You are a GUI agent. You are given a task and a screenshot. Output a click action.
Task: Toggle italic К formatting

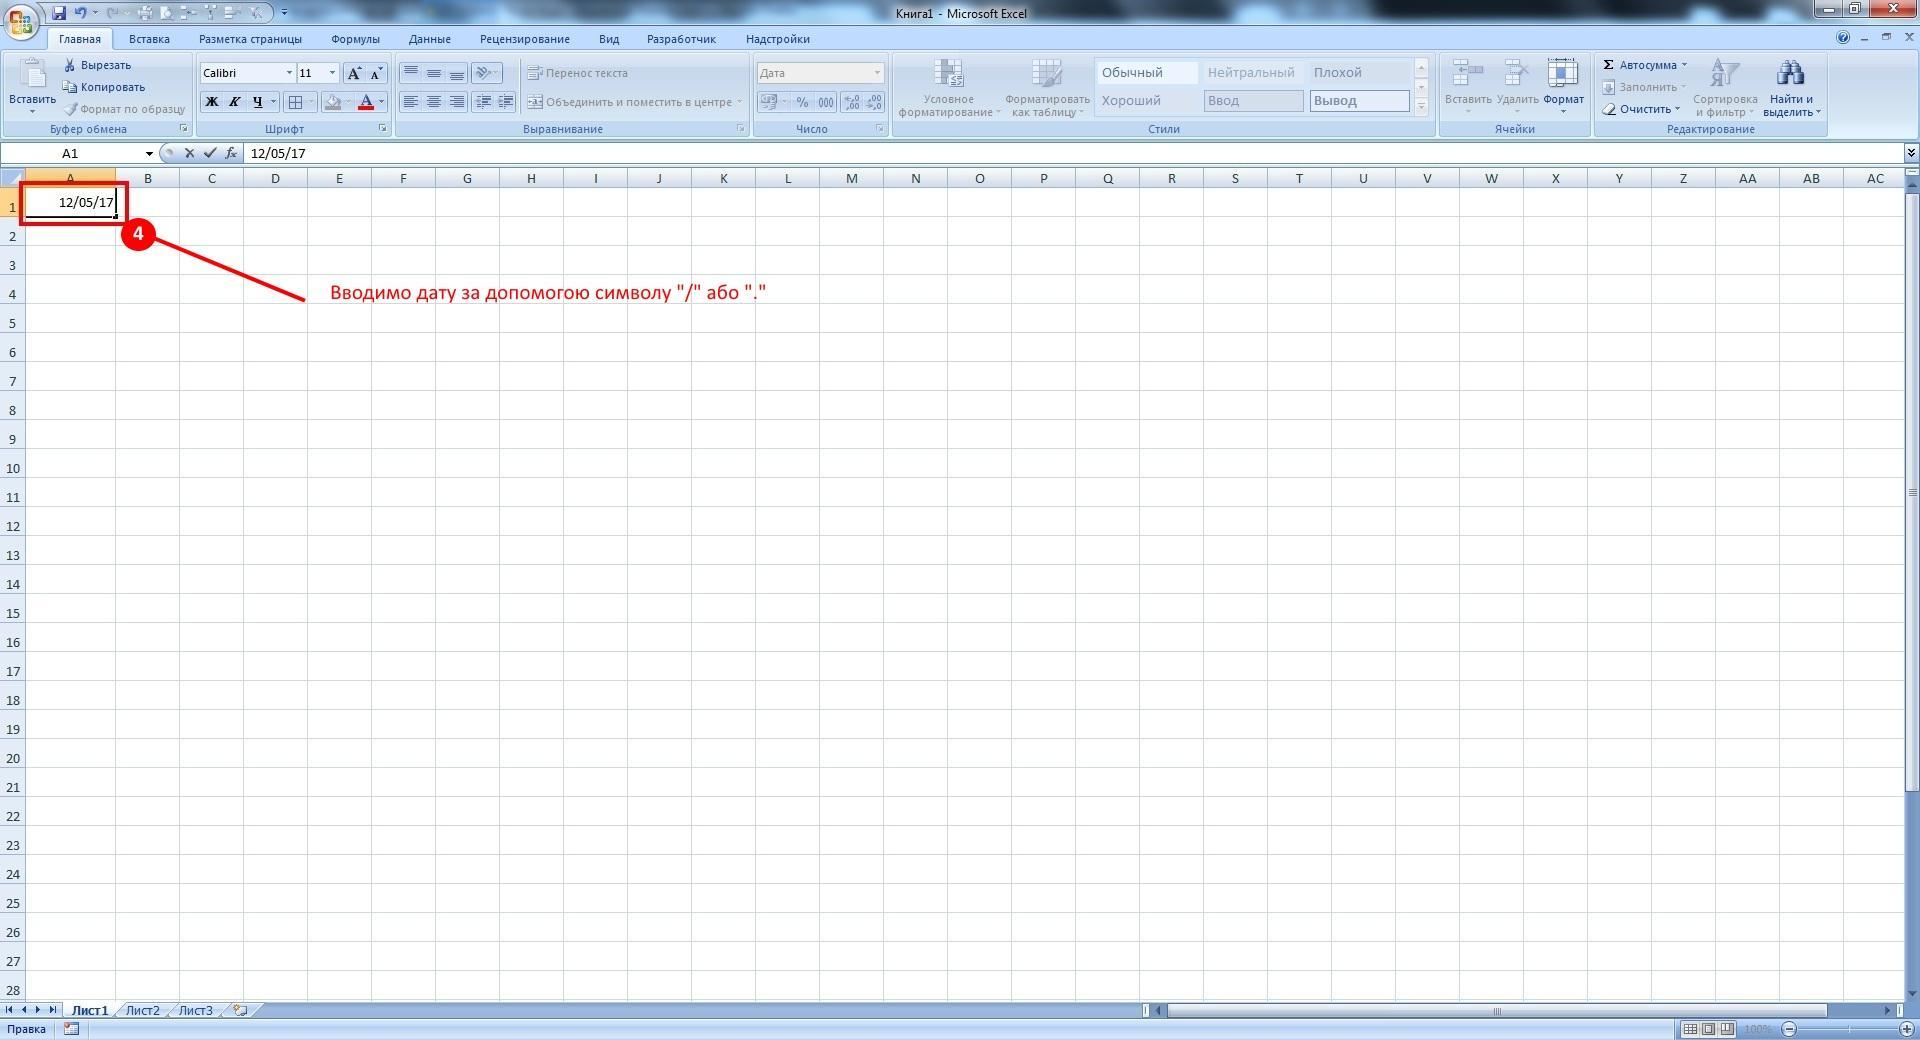(x=234, y=102)
